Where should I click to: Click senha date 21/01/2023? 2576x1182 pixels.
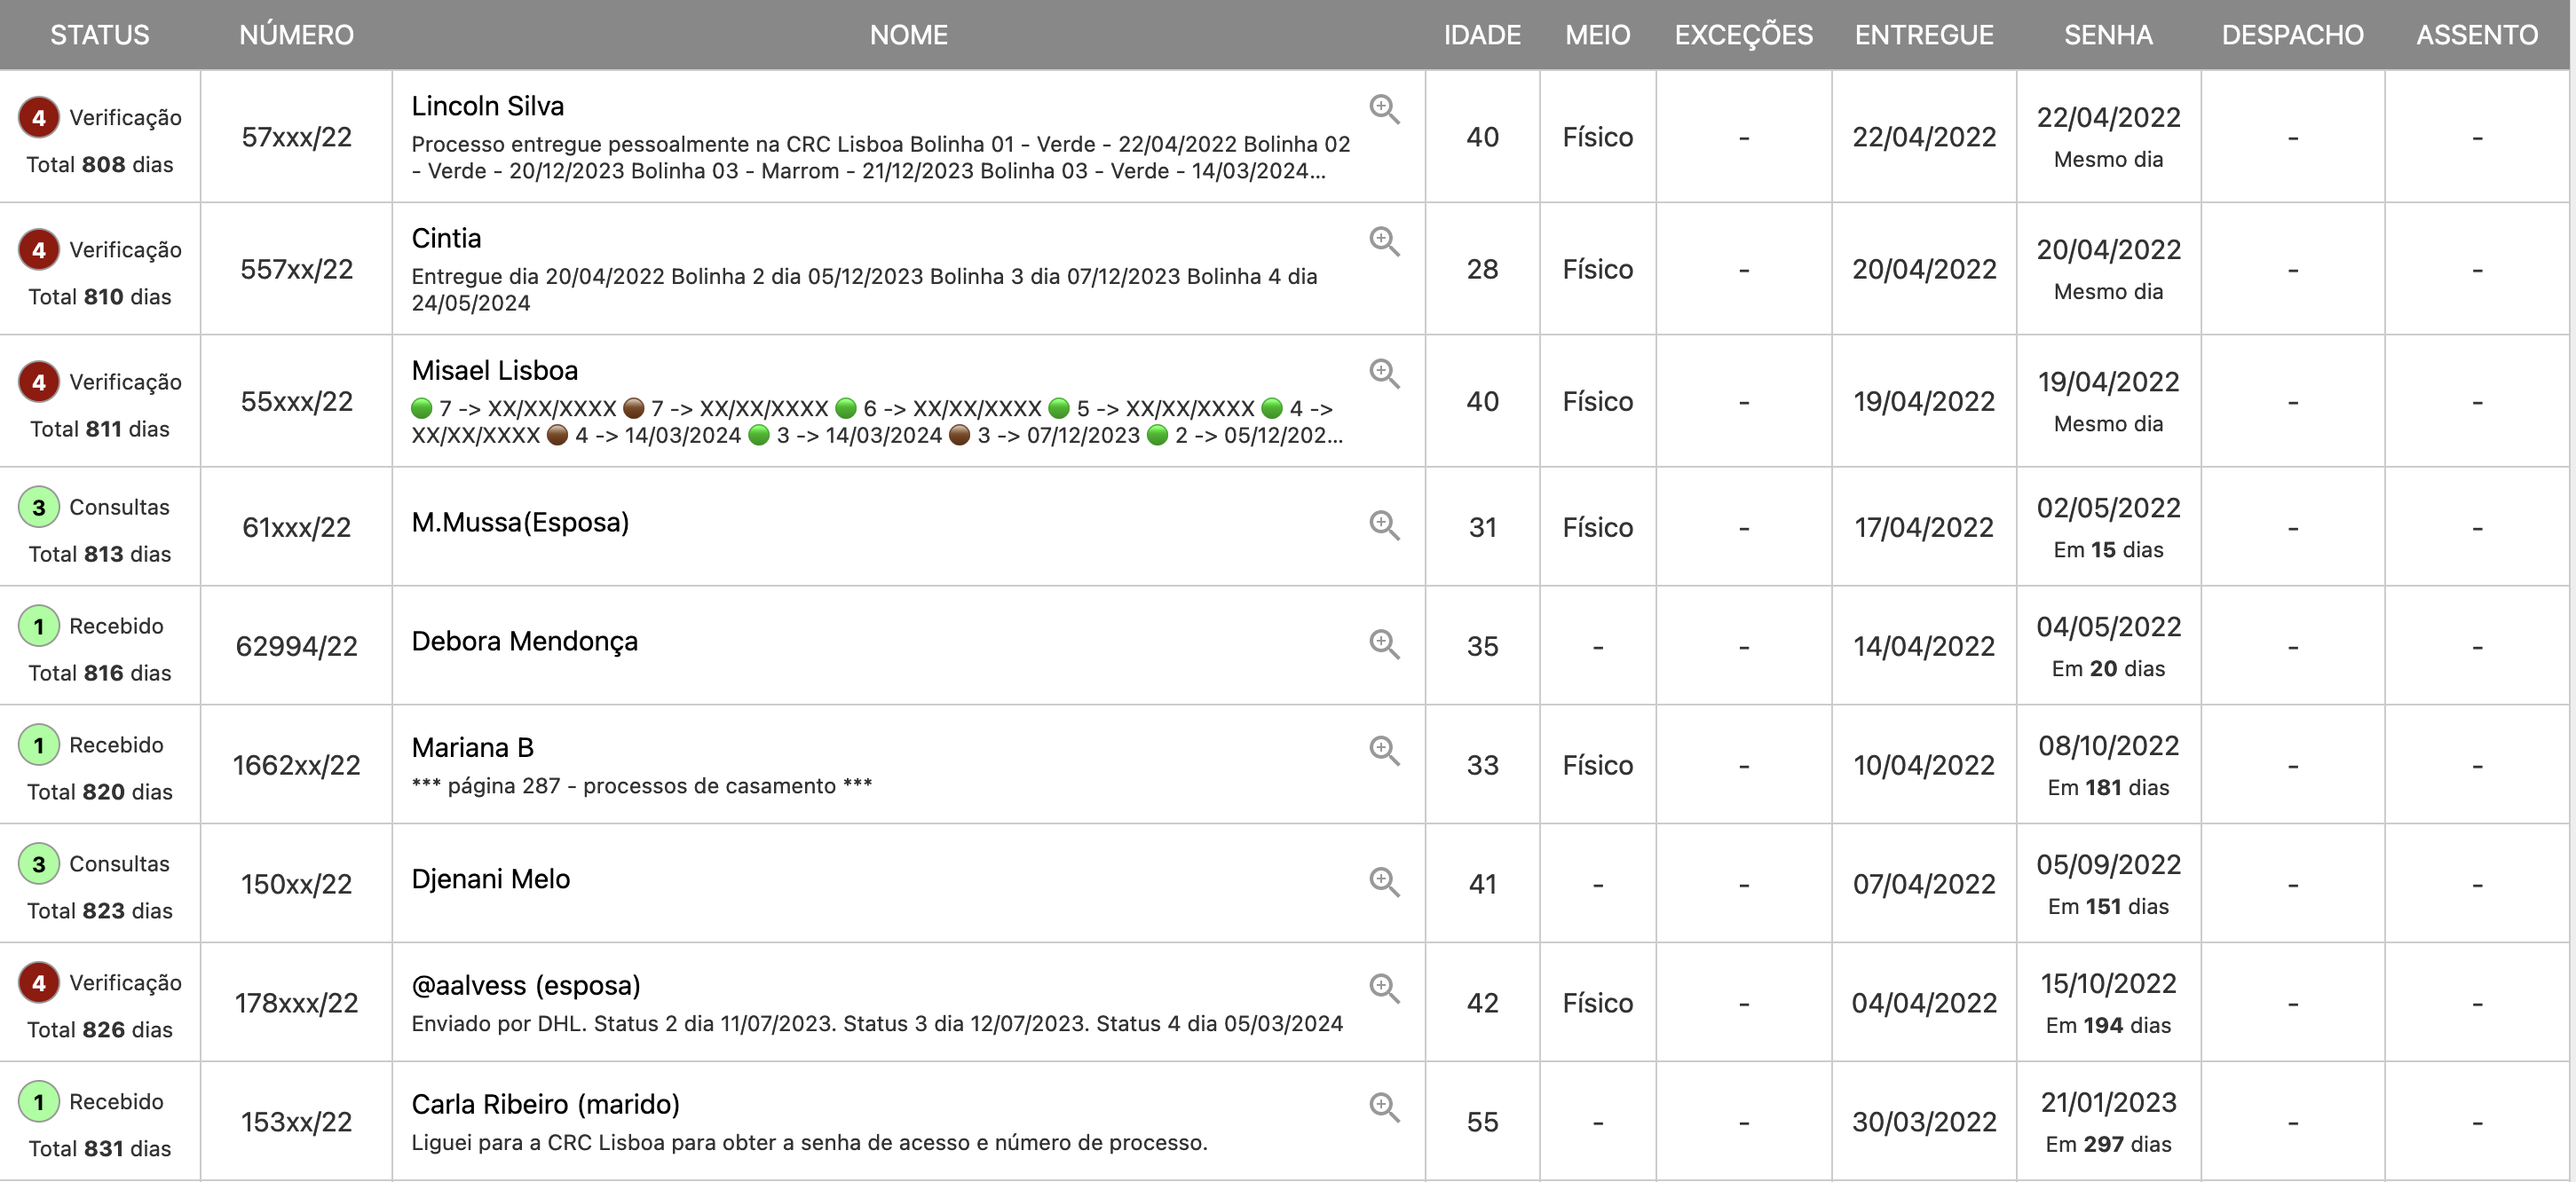pos(2108,1103)
